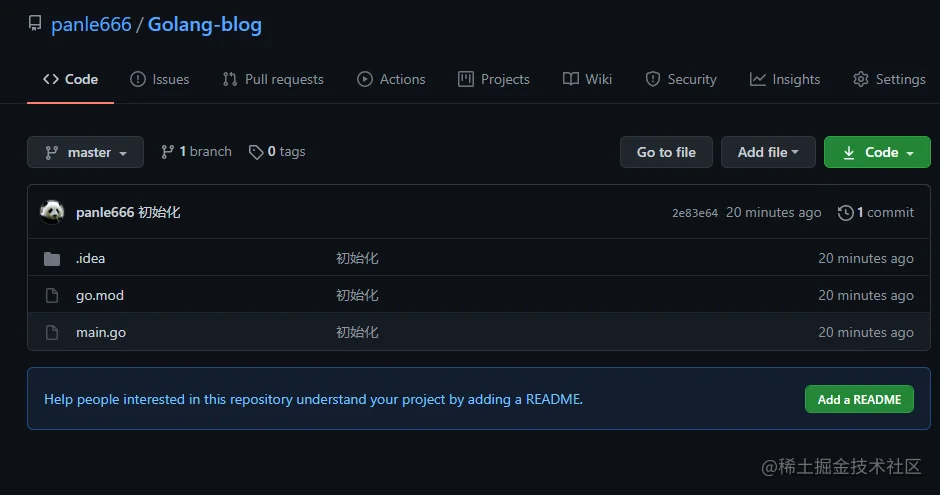This screenshot has height=495, width=940.
Task: Open the Pull requests tab
Action: coord(273,79)
